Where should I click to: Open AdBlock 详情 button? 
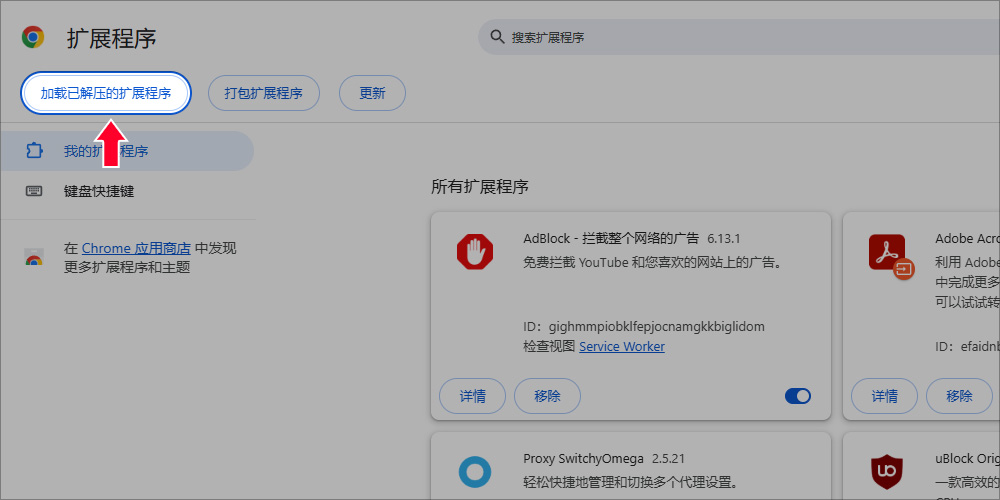(473, 396)
